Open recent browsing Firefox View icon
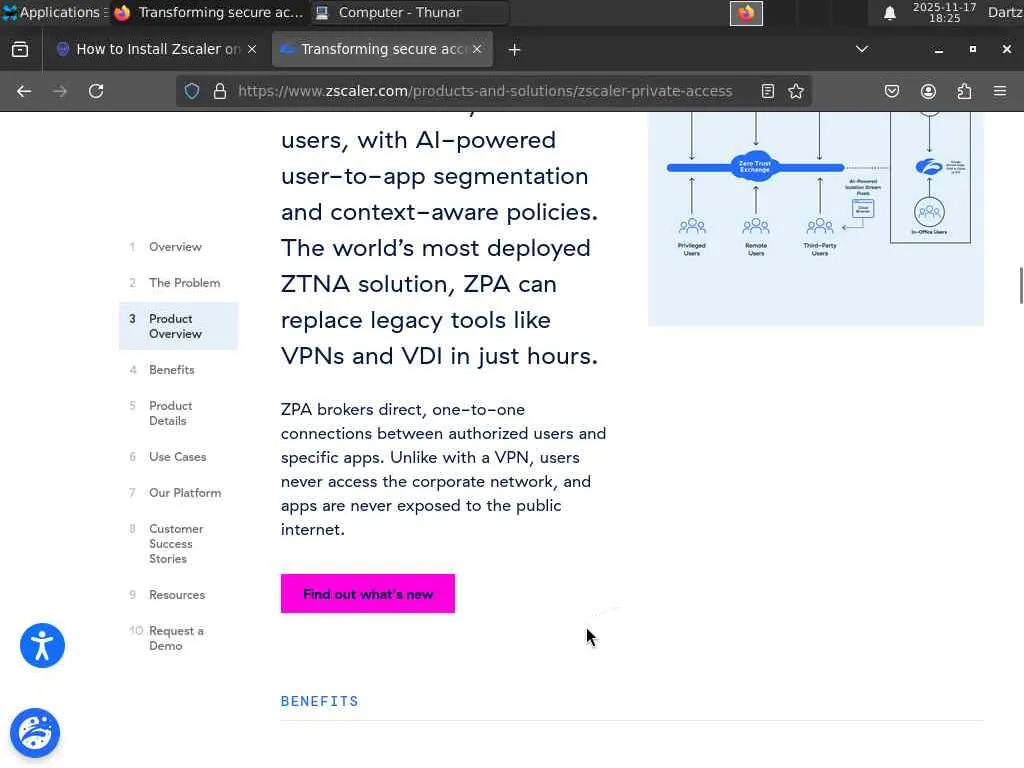This screenshot has height=768, width=1024. (20, 50)
